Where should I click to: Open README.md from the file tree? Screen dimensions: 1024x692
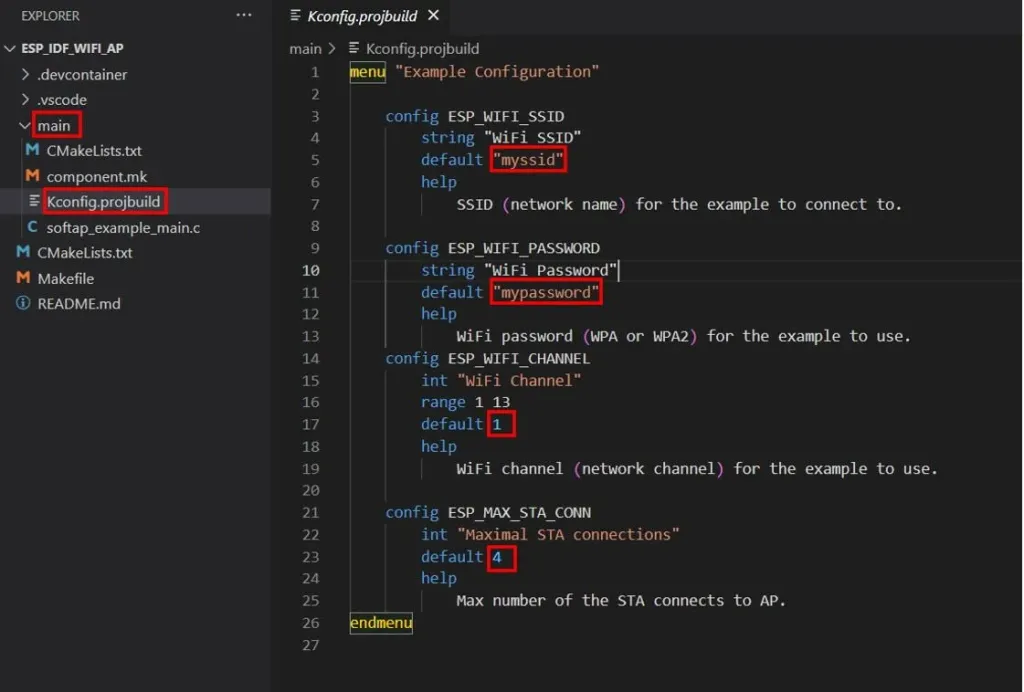click(x=78, y=304)
